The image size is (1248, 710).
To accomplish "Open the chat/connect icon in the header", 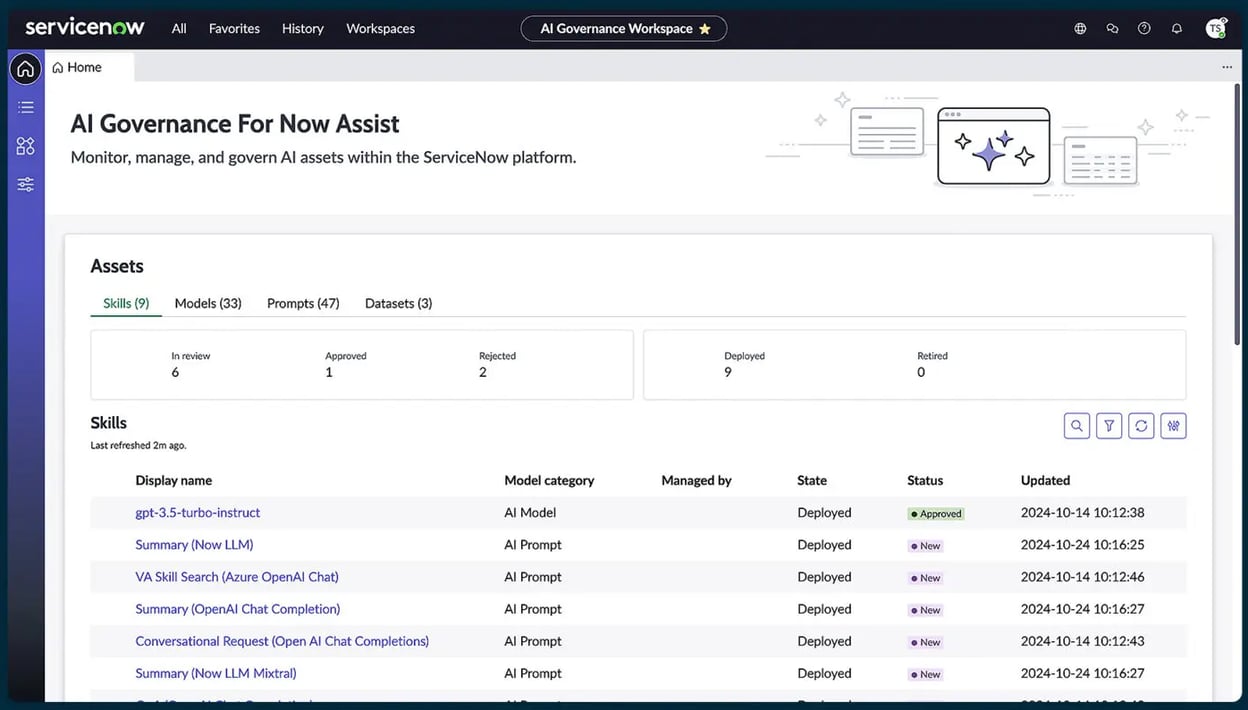I will (1112, 28).
